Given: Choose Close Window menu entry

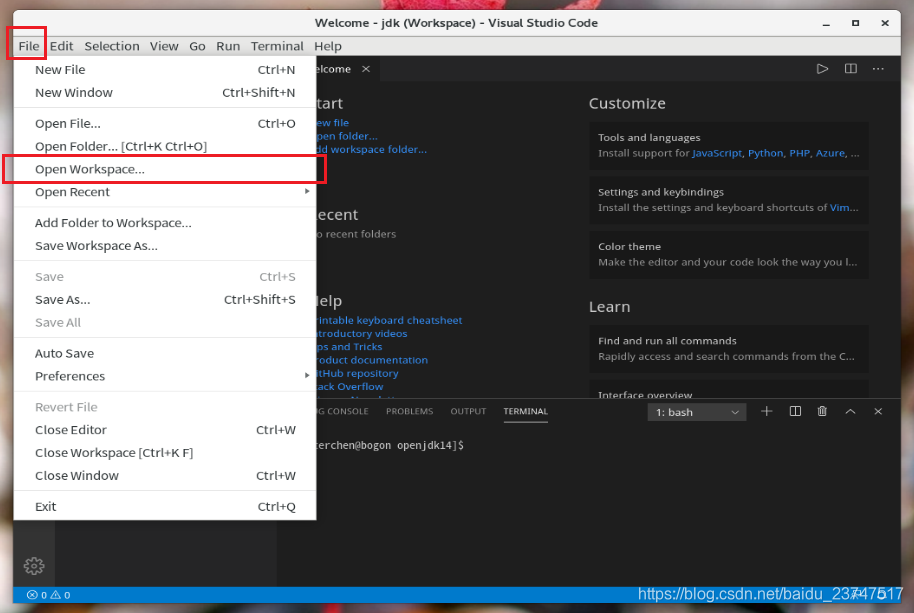Looking at the screenshot, I should pos(165,475).
